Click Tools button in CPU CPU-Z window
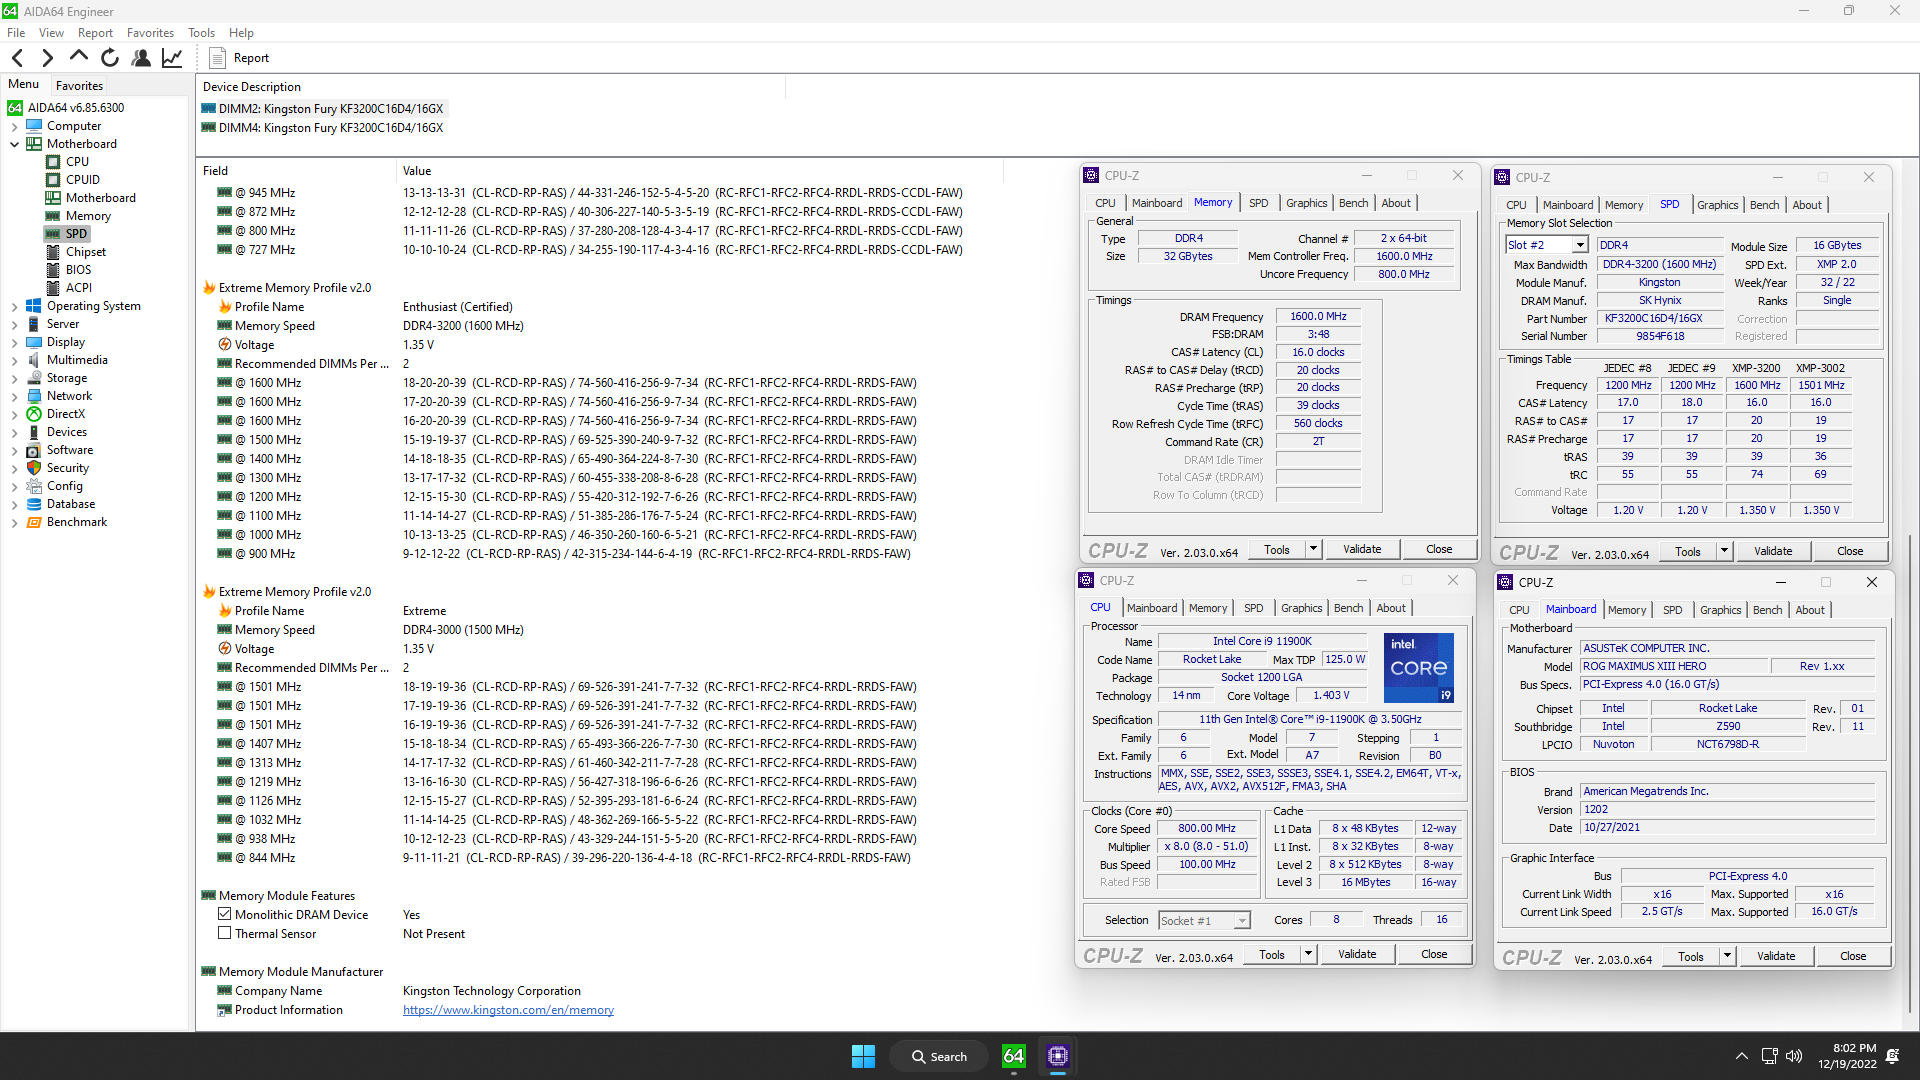 [1272, 954]
